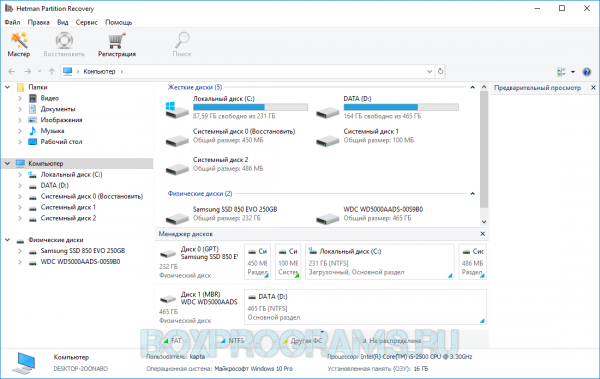Viewport: 600px width, 379px height.
Task: Click the up-arrow navigation button
Action: click(52, 71)
